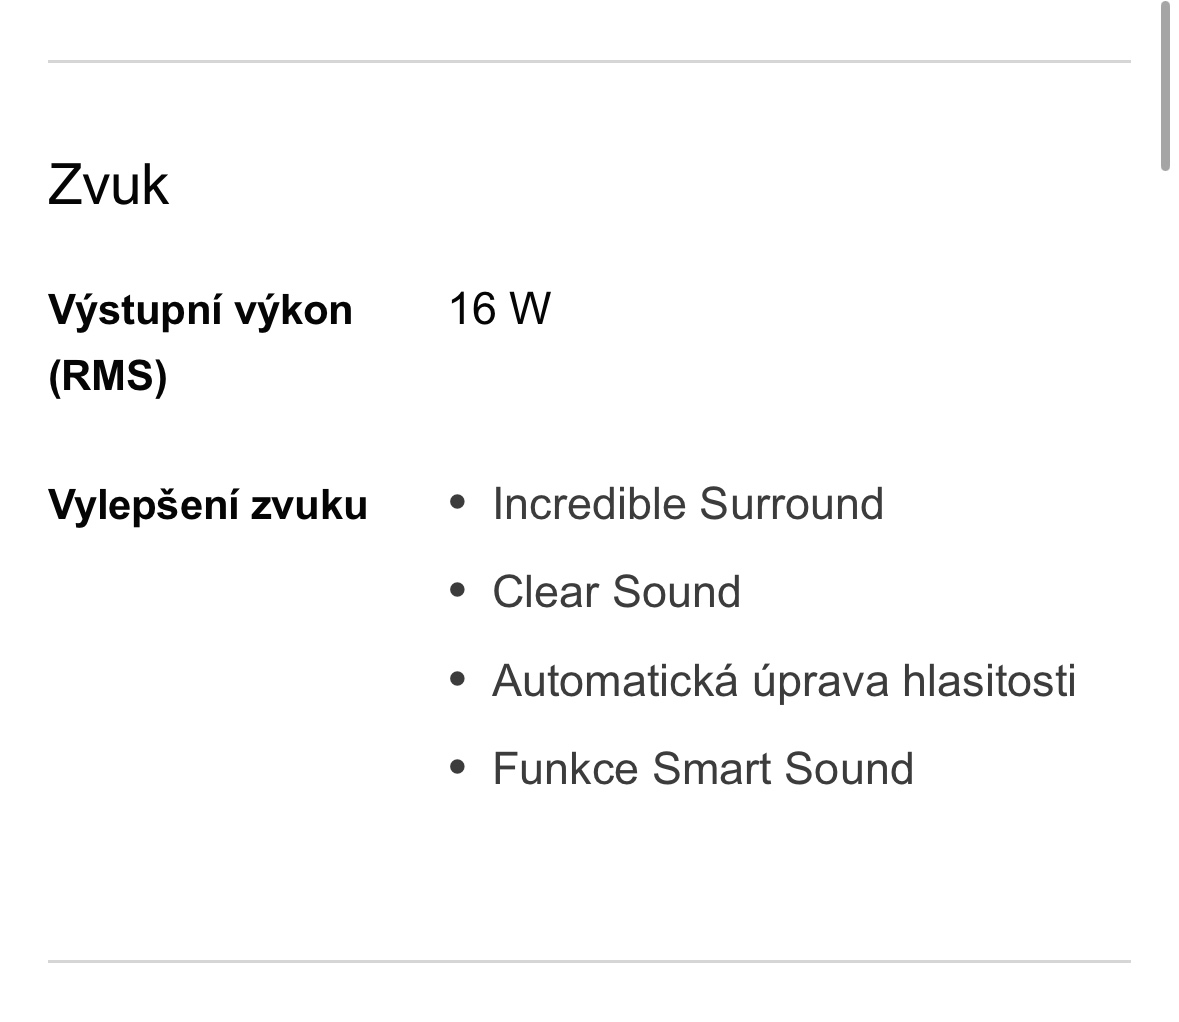This screenshot has width=1179, height=1022.
Task: Click the Funkce Smart Sound item
Action: pyautogui.click(x=703, y=769)
